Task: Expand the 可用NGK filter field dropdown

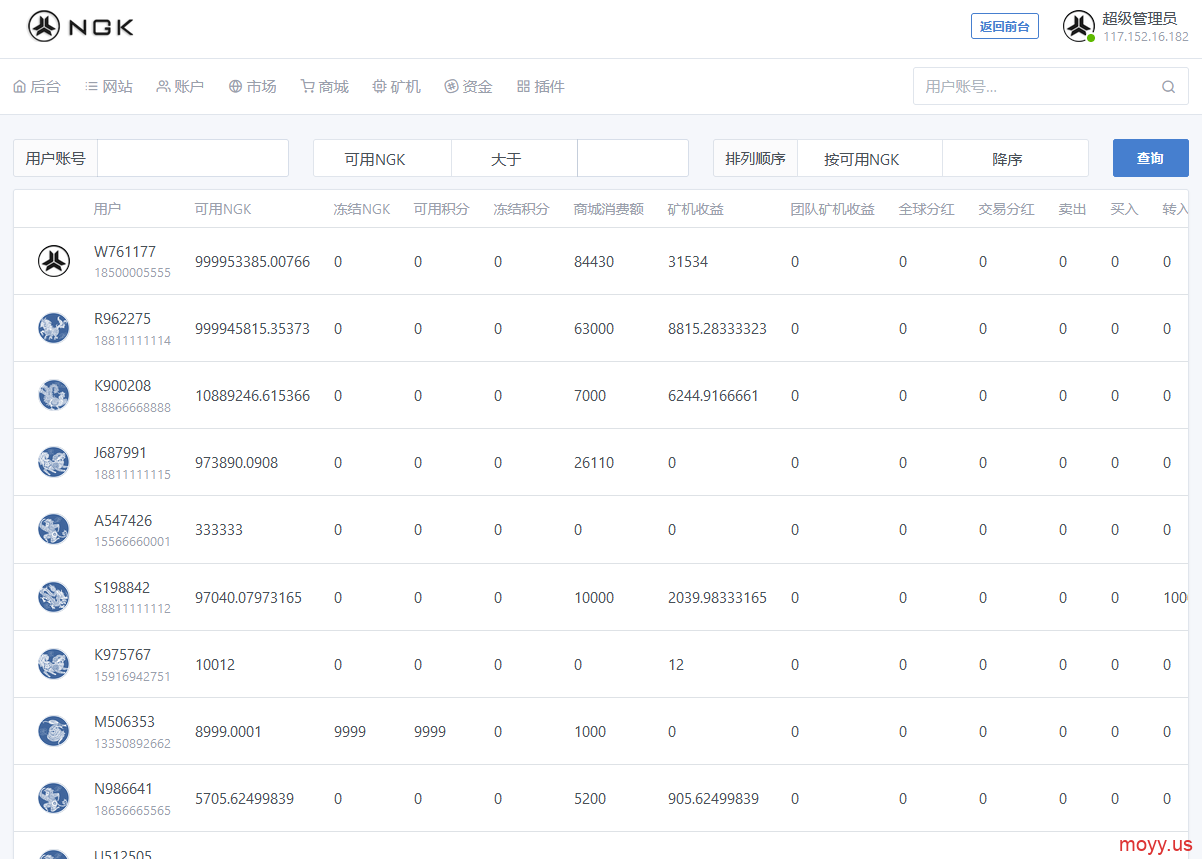Action: tap(382, 158)
